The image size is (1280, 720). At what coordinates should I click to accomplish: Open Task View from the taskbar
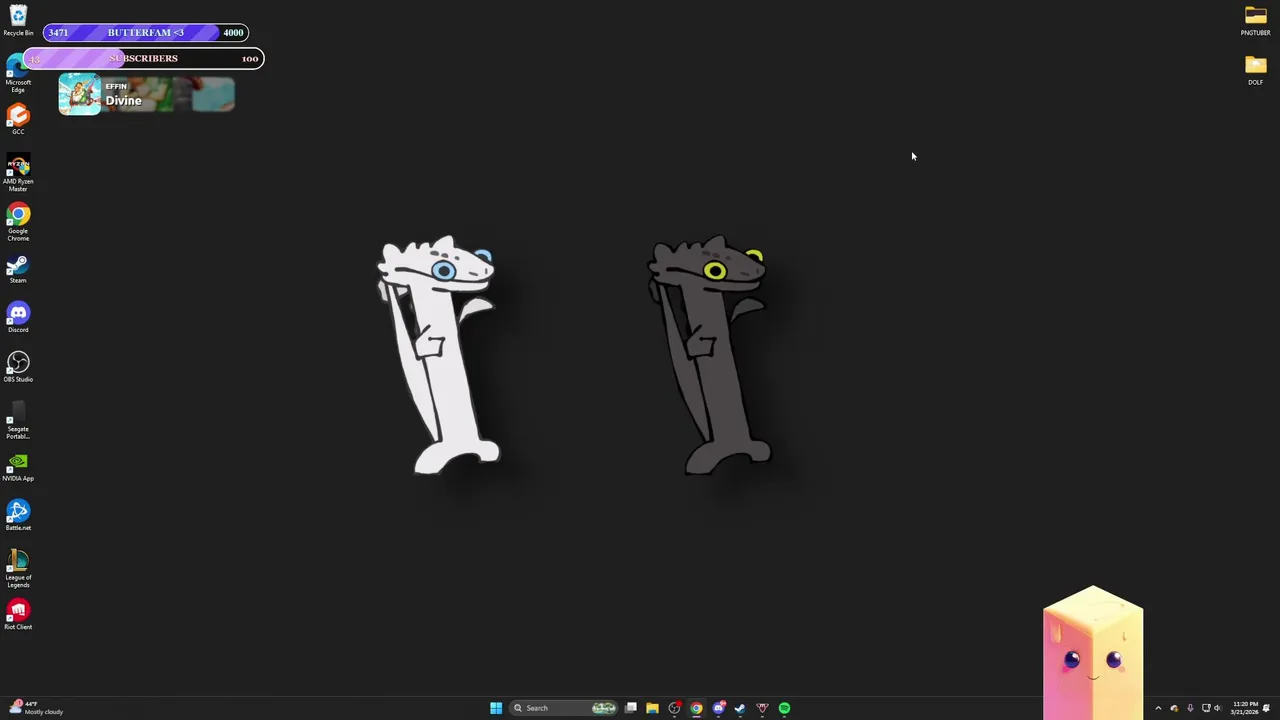631,708
